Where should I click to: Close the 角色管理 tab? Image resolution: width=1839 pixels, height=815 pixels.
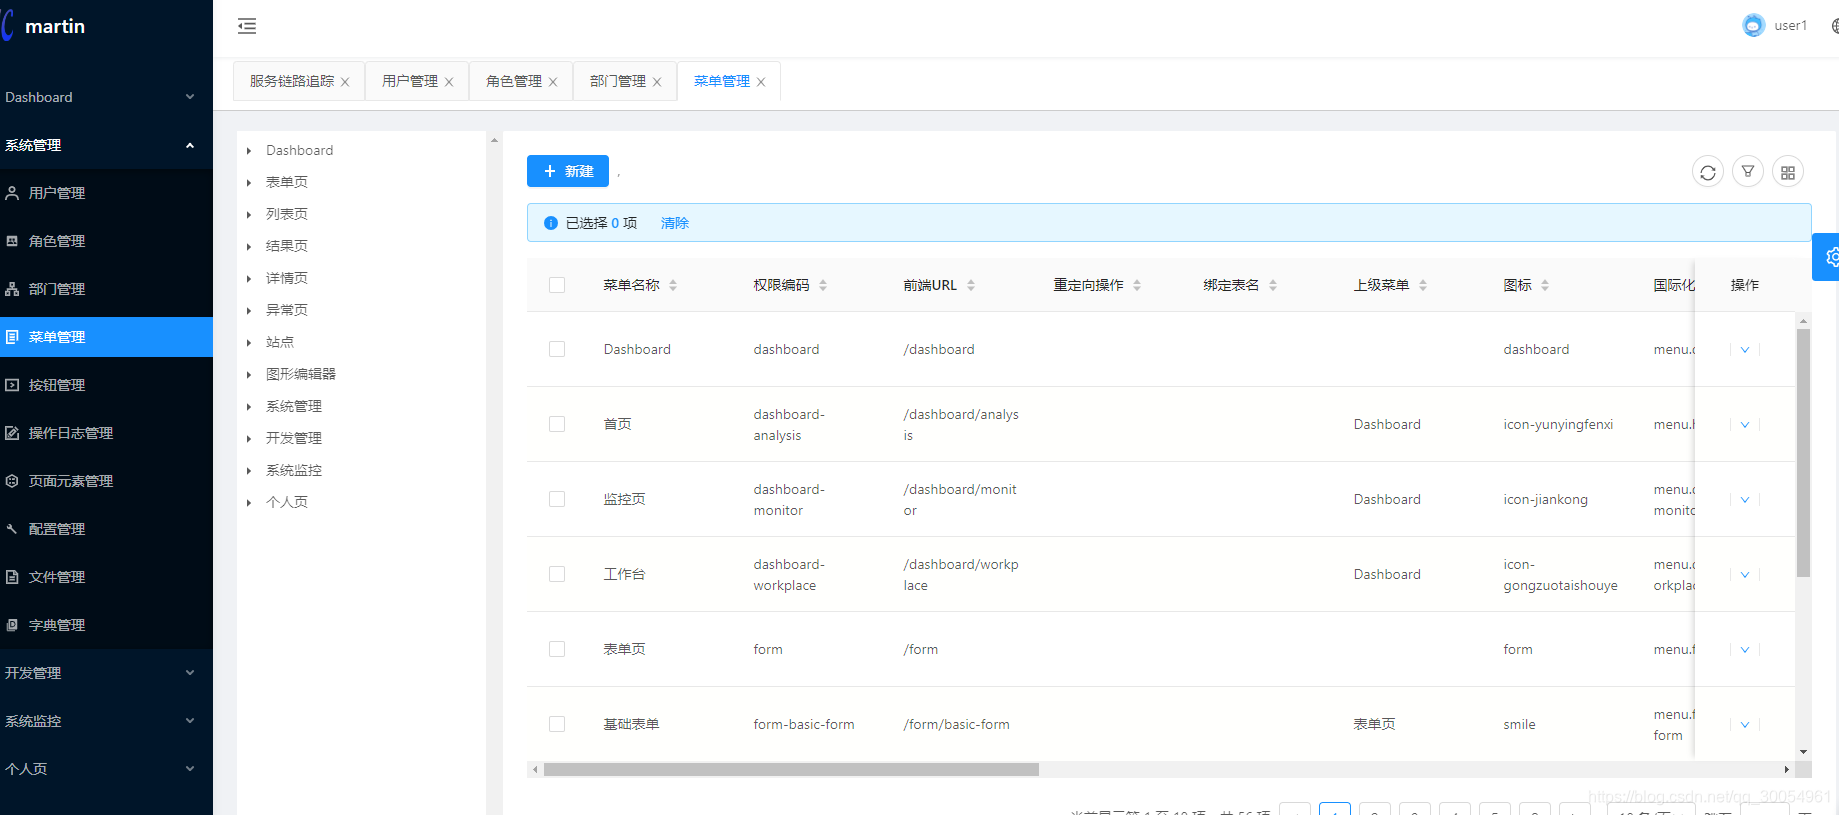(553, 82)
